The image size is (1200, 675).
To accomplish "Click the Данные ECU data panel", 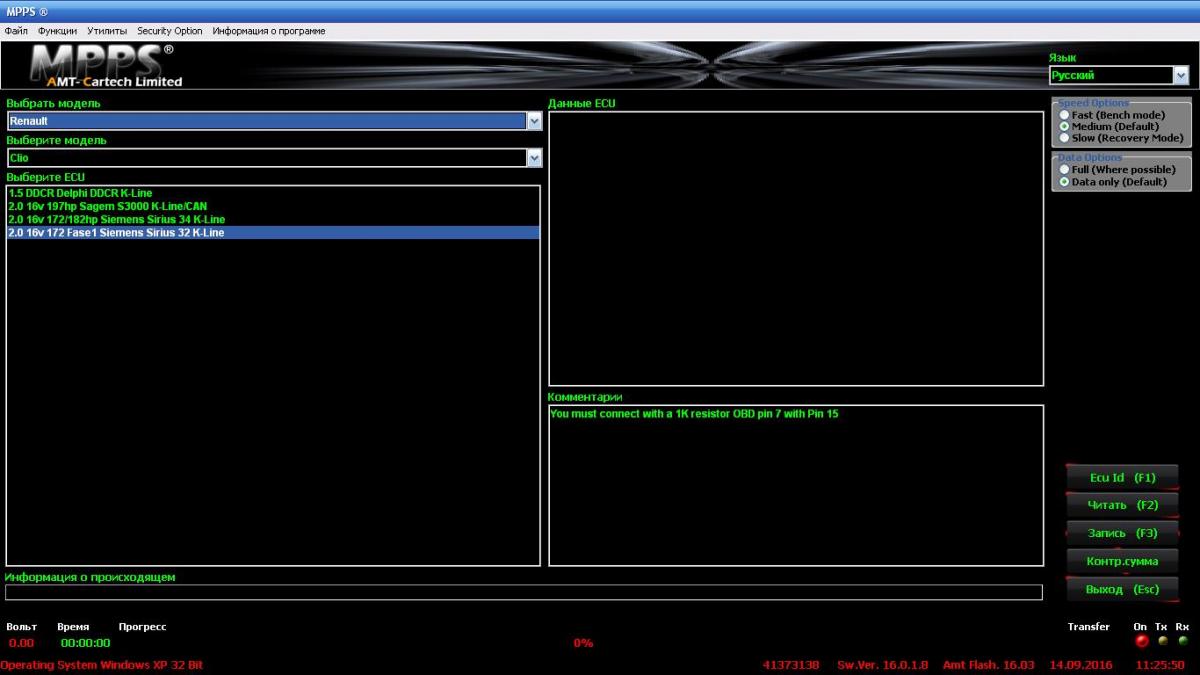I will click(x=796, y=248).
